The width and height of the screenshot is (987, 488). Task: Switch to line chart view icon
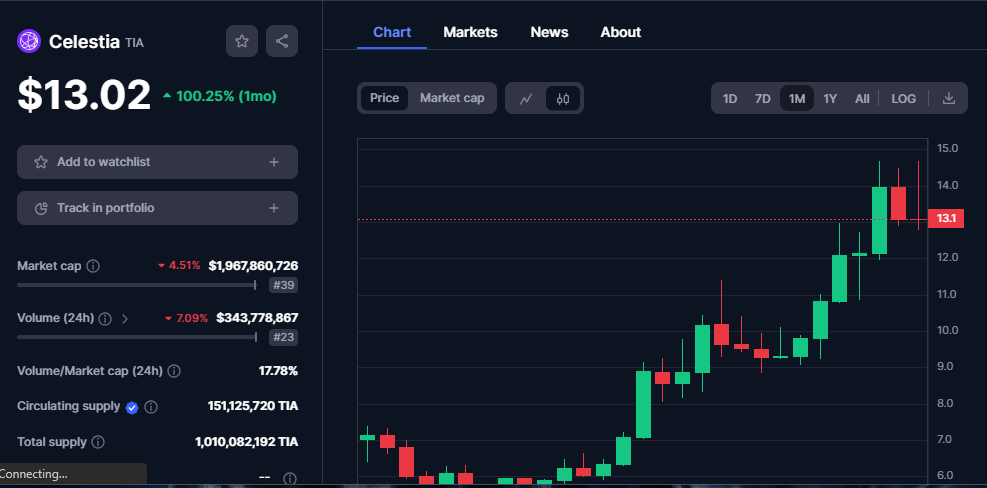point(526,98)
